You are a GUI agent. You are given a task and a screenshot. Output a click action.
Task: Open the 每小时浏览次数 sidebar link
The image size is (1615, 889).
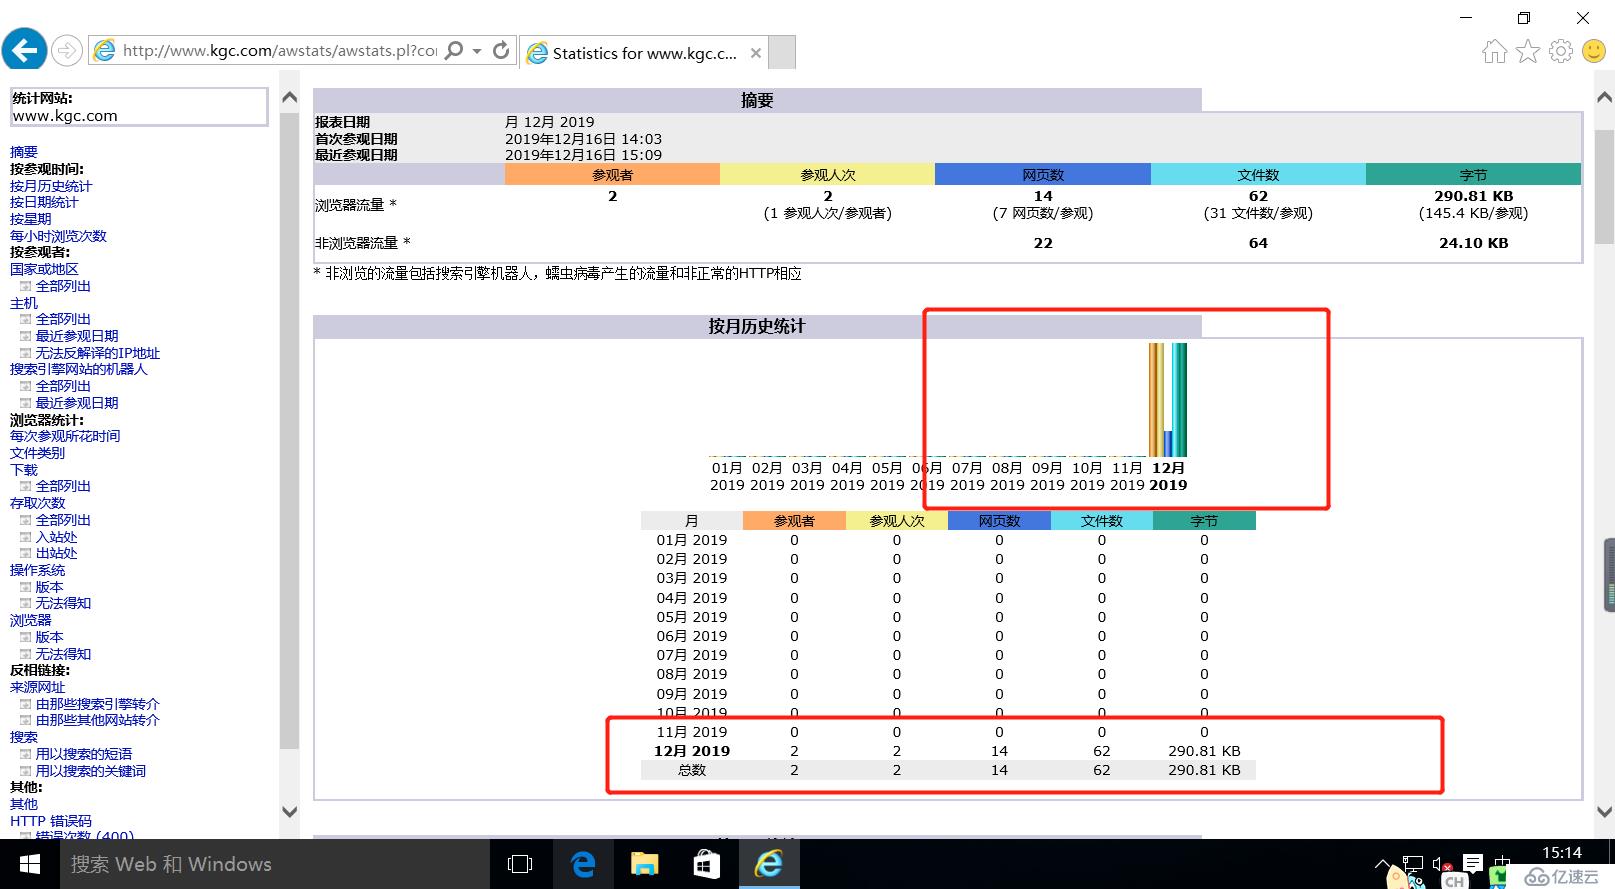[x=58, y=236]
